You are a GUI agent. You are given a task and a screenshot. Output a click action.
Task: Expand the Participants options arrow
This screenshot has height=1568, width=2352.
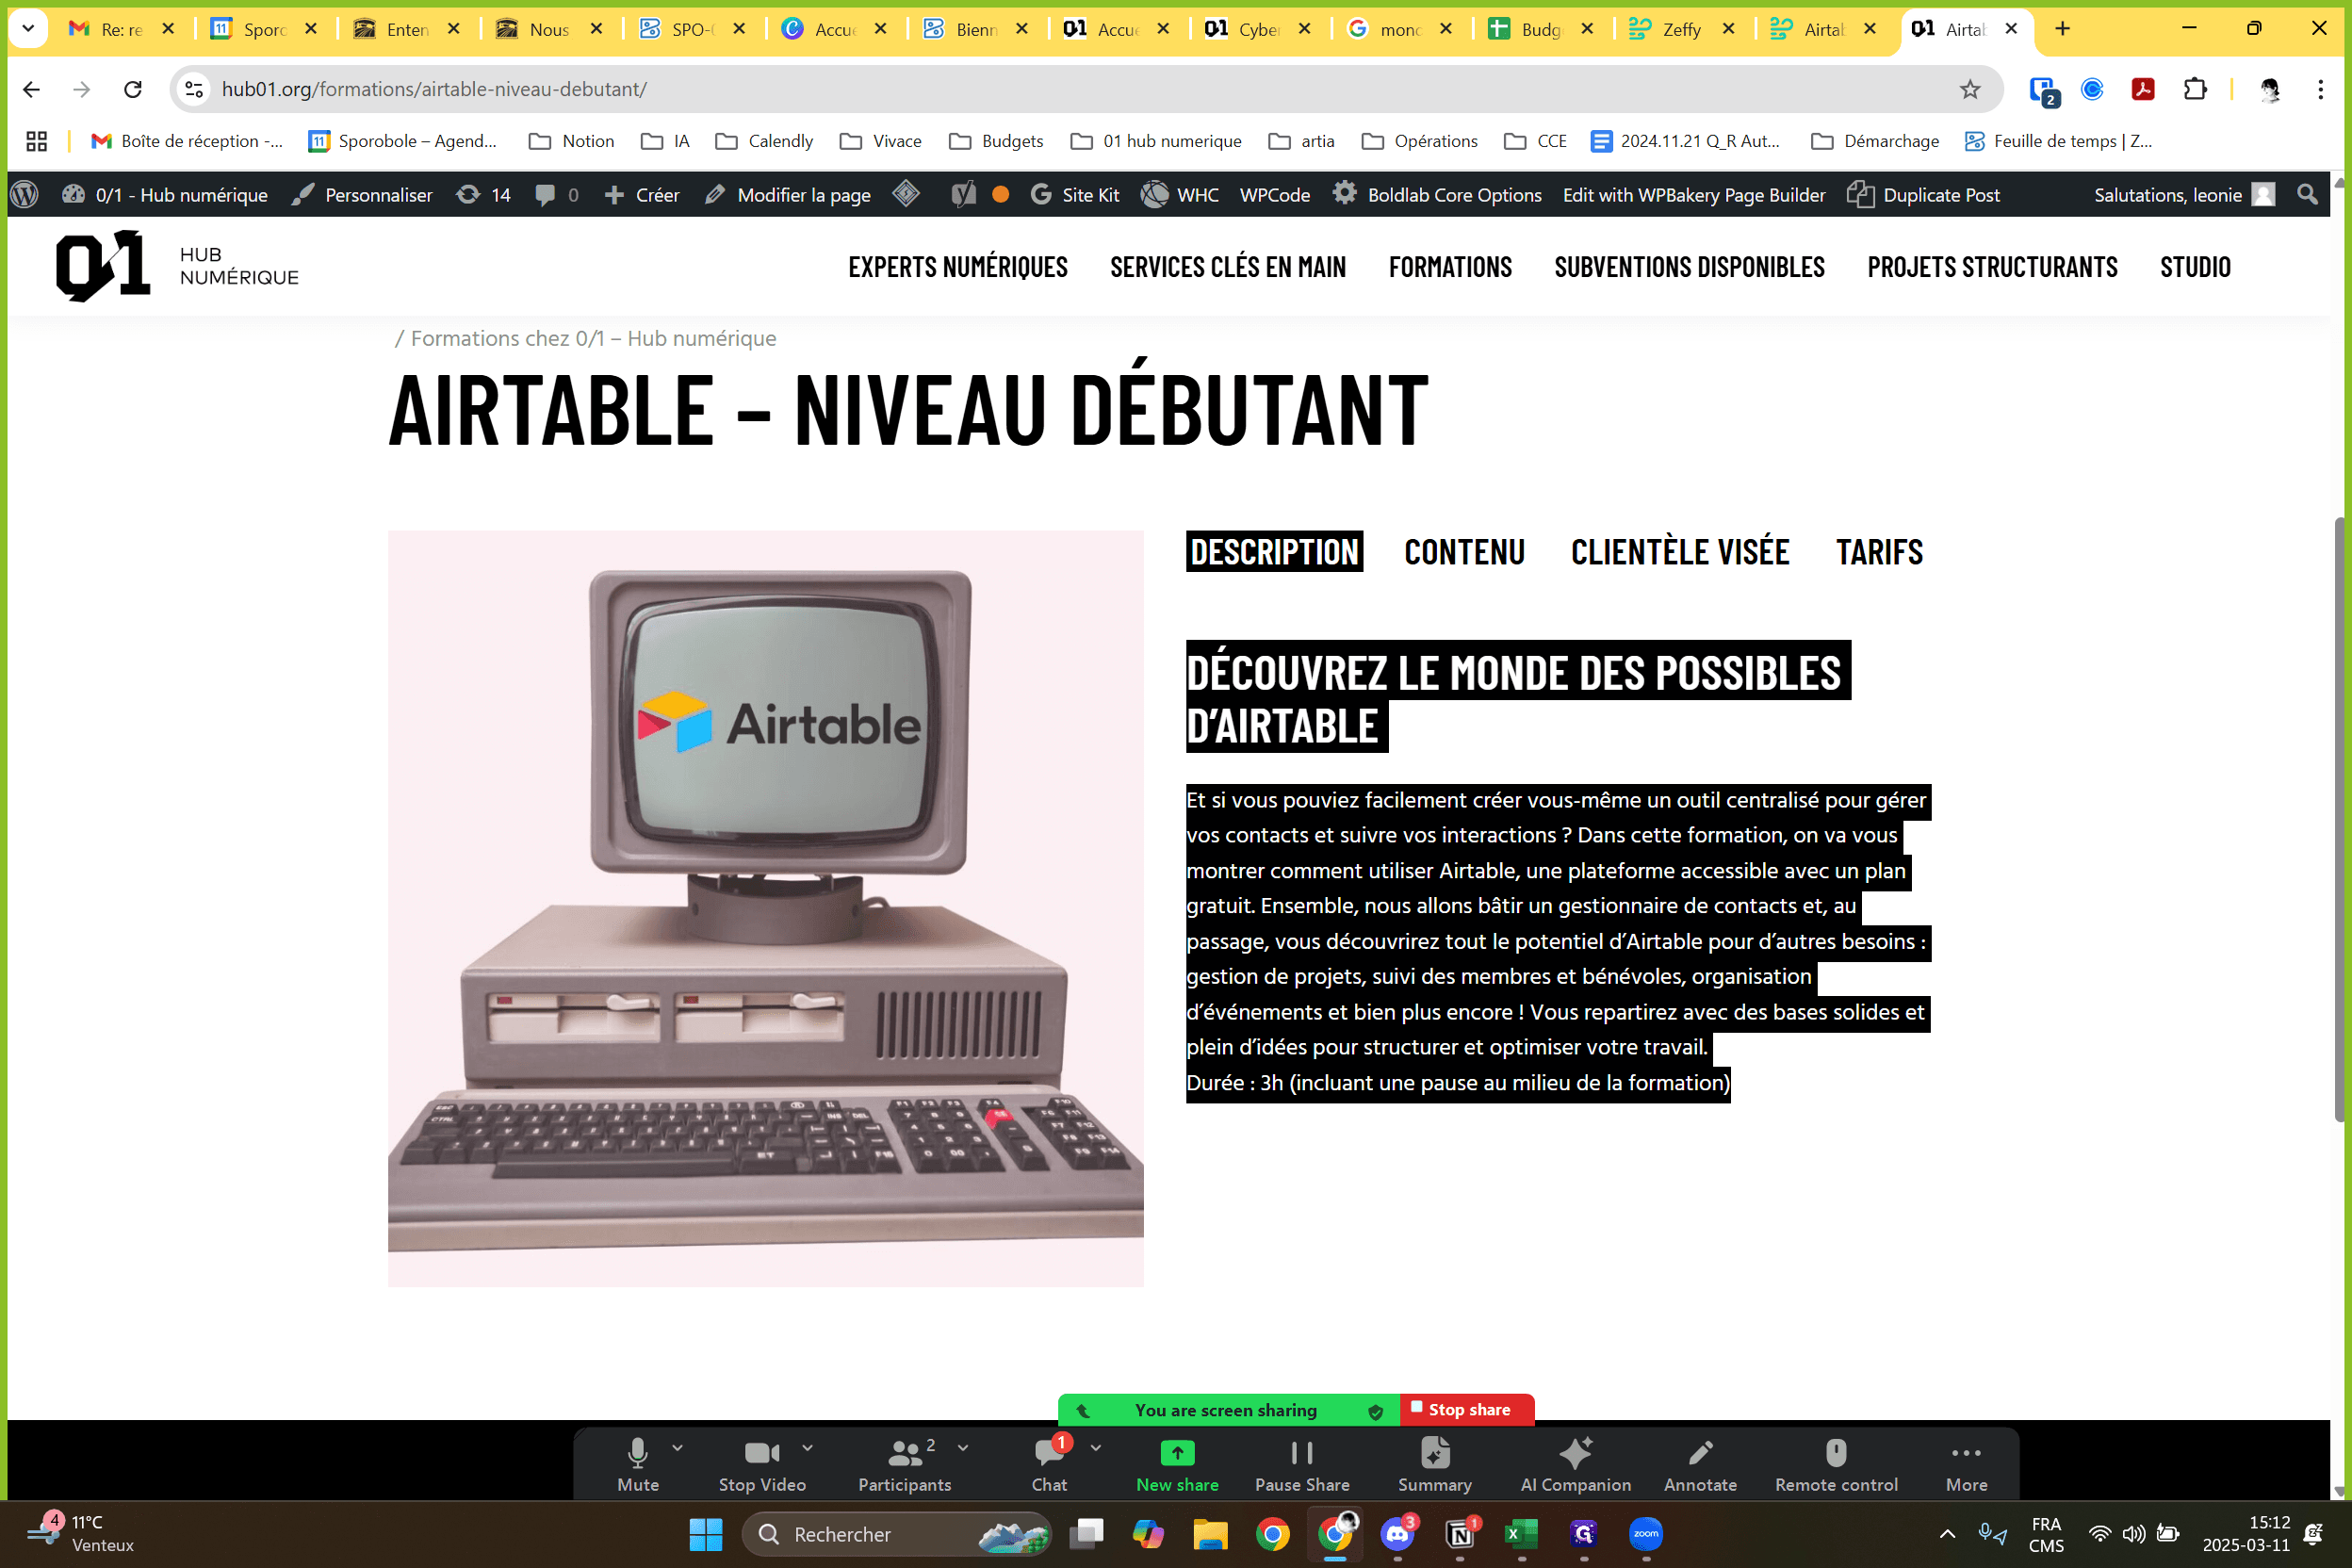point(963,1447)
